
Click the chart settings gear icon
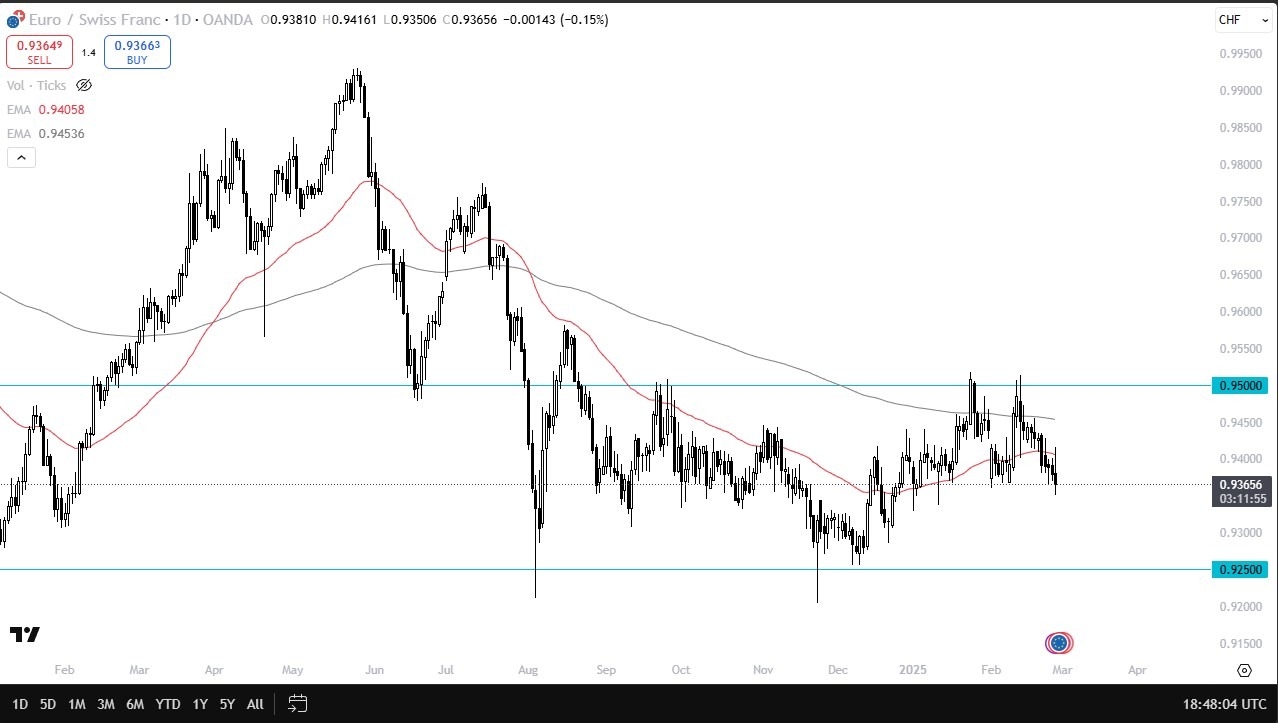tap(1244, 670)
